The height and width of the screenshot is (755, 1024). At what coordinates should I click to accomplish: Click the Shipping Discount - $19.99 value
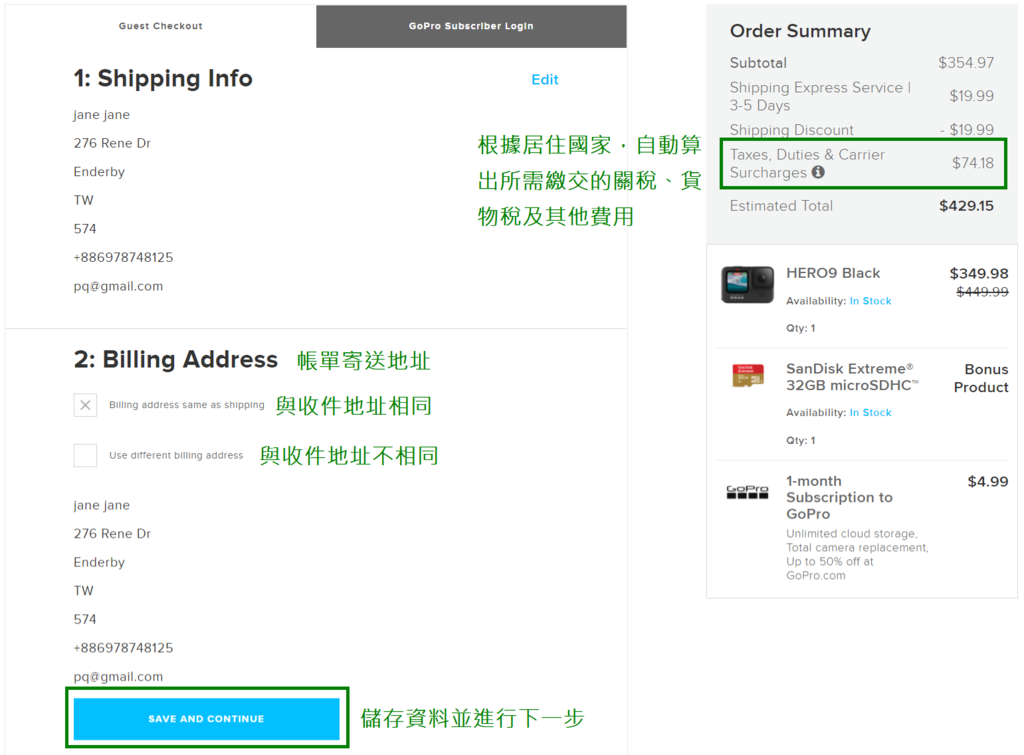click(967, 130)
